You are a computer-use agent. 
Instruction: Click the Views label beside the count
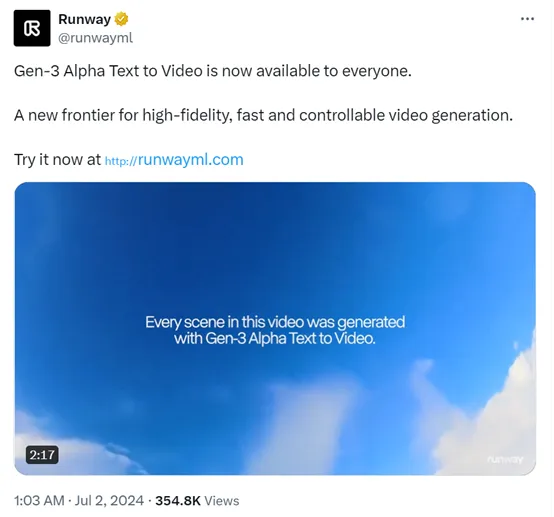pos(222,500)
